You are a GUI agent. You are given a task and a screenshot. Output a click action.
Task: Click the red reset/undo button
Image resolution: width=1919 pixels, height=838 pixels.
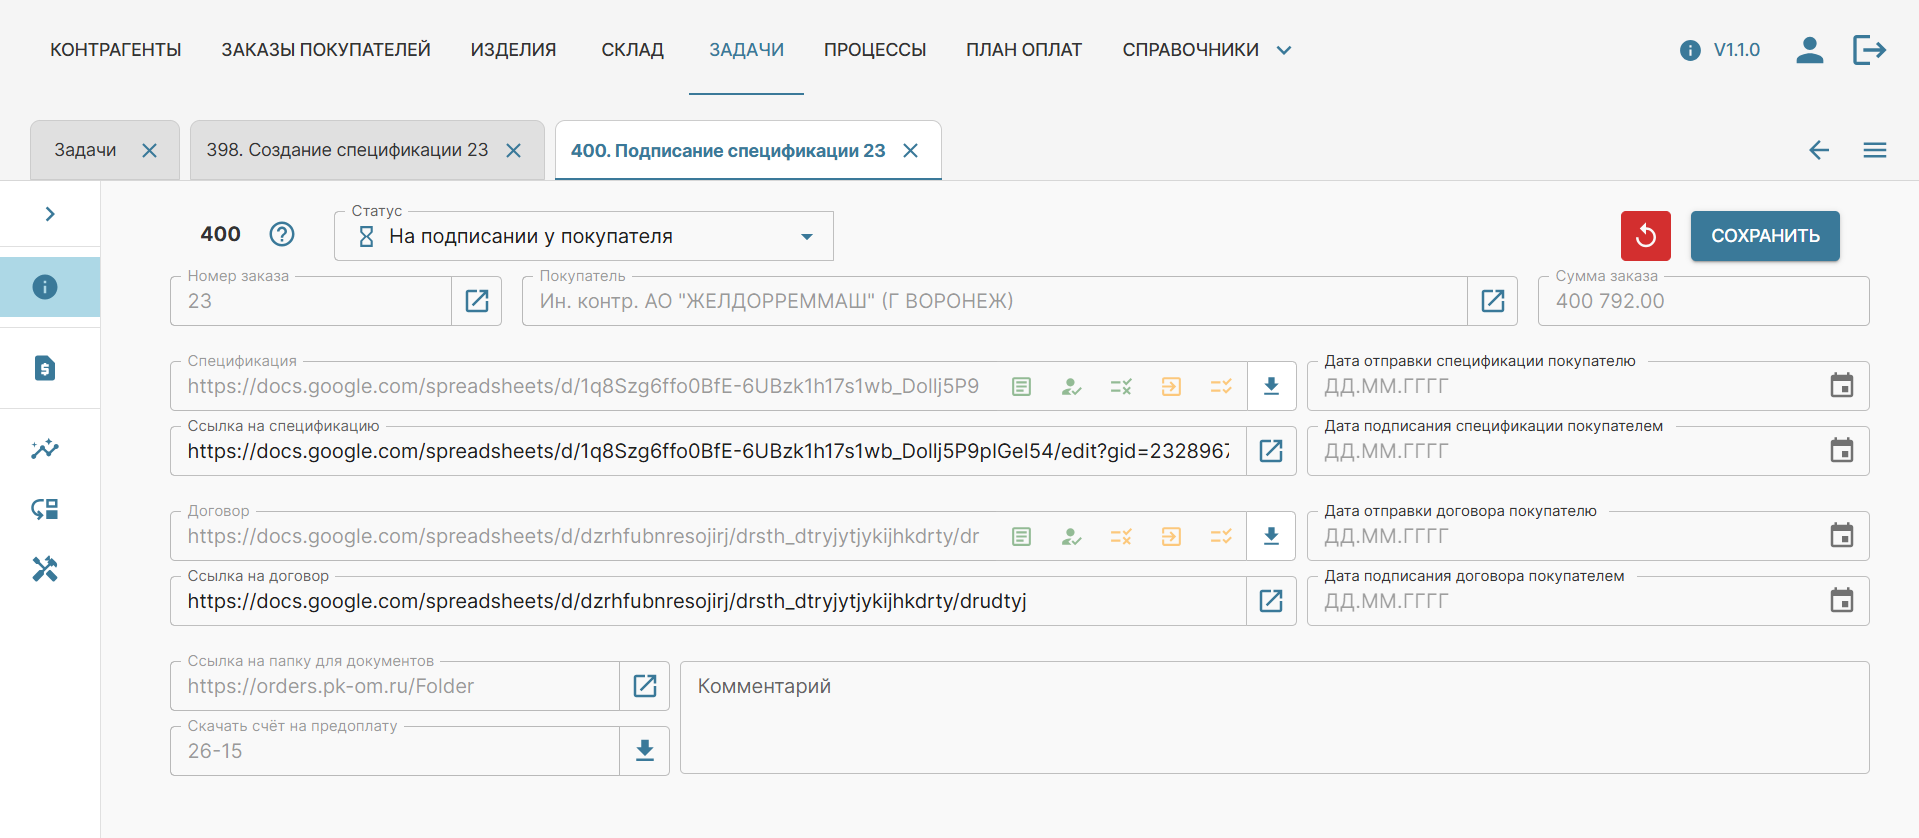(x=1645, y=236)
